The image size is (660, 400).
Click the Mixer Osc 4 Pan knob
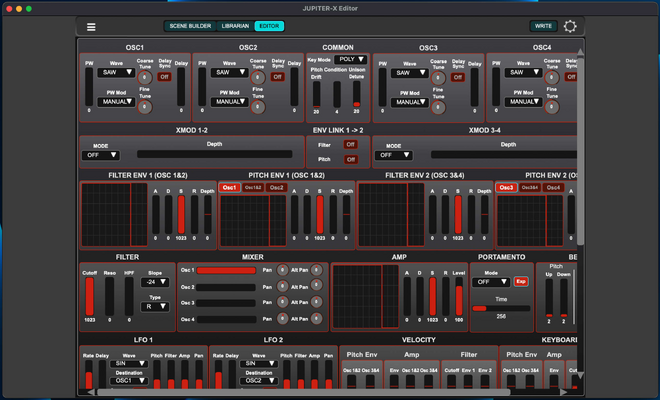point(282,319)
